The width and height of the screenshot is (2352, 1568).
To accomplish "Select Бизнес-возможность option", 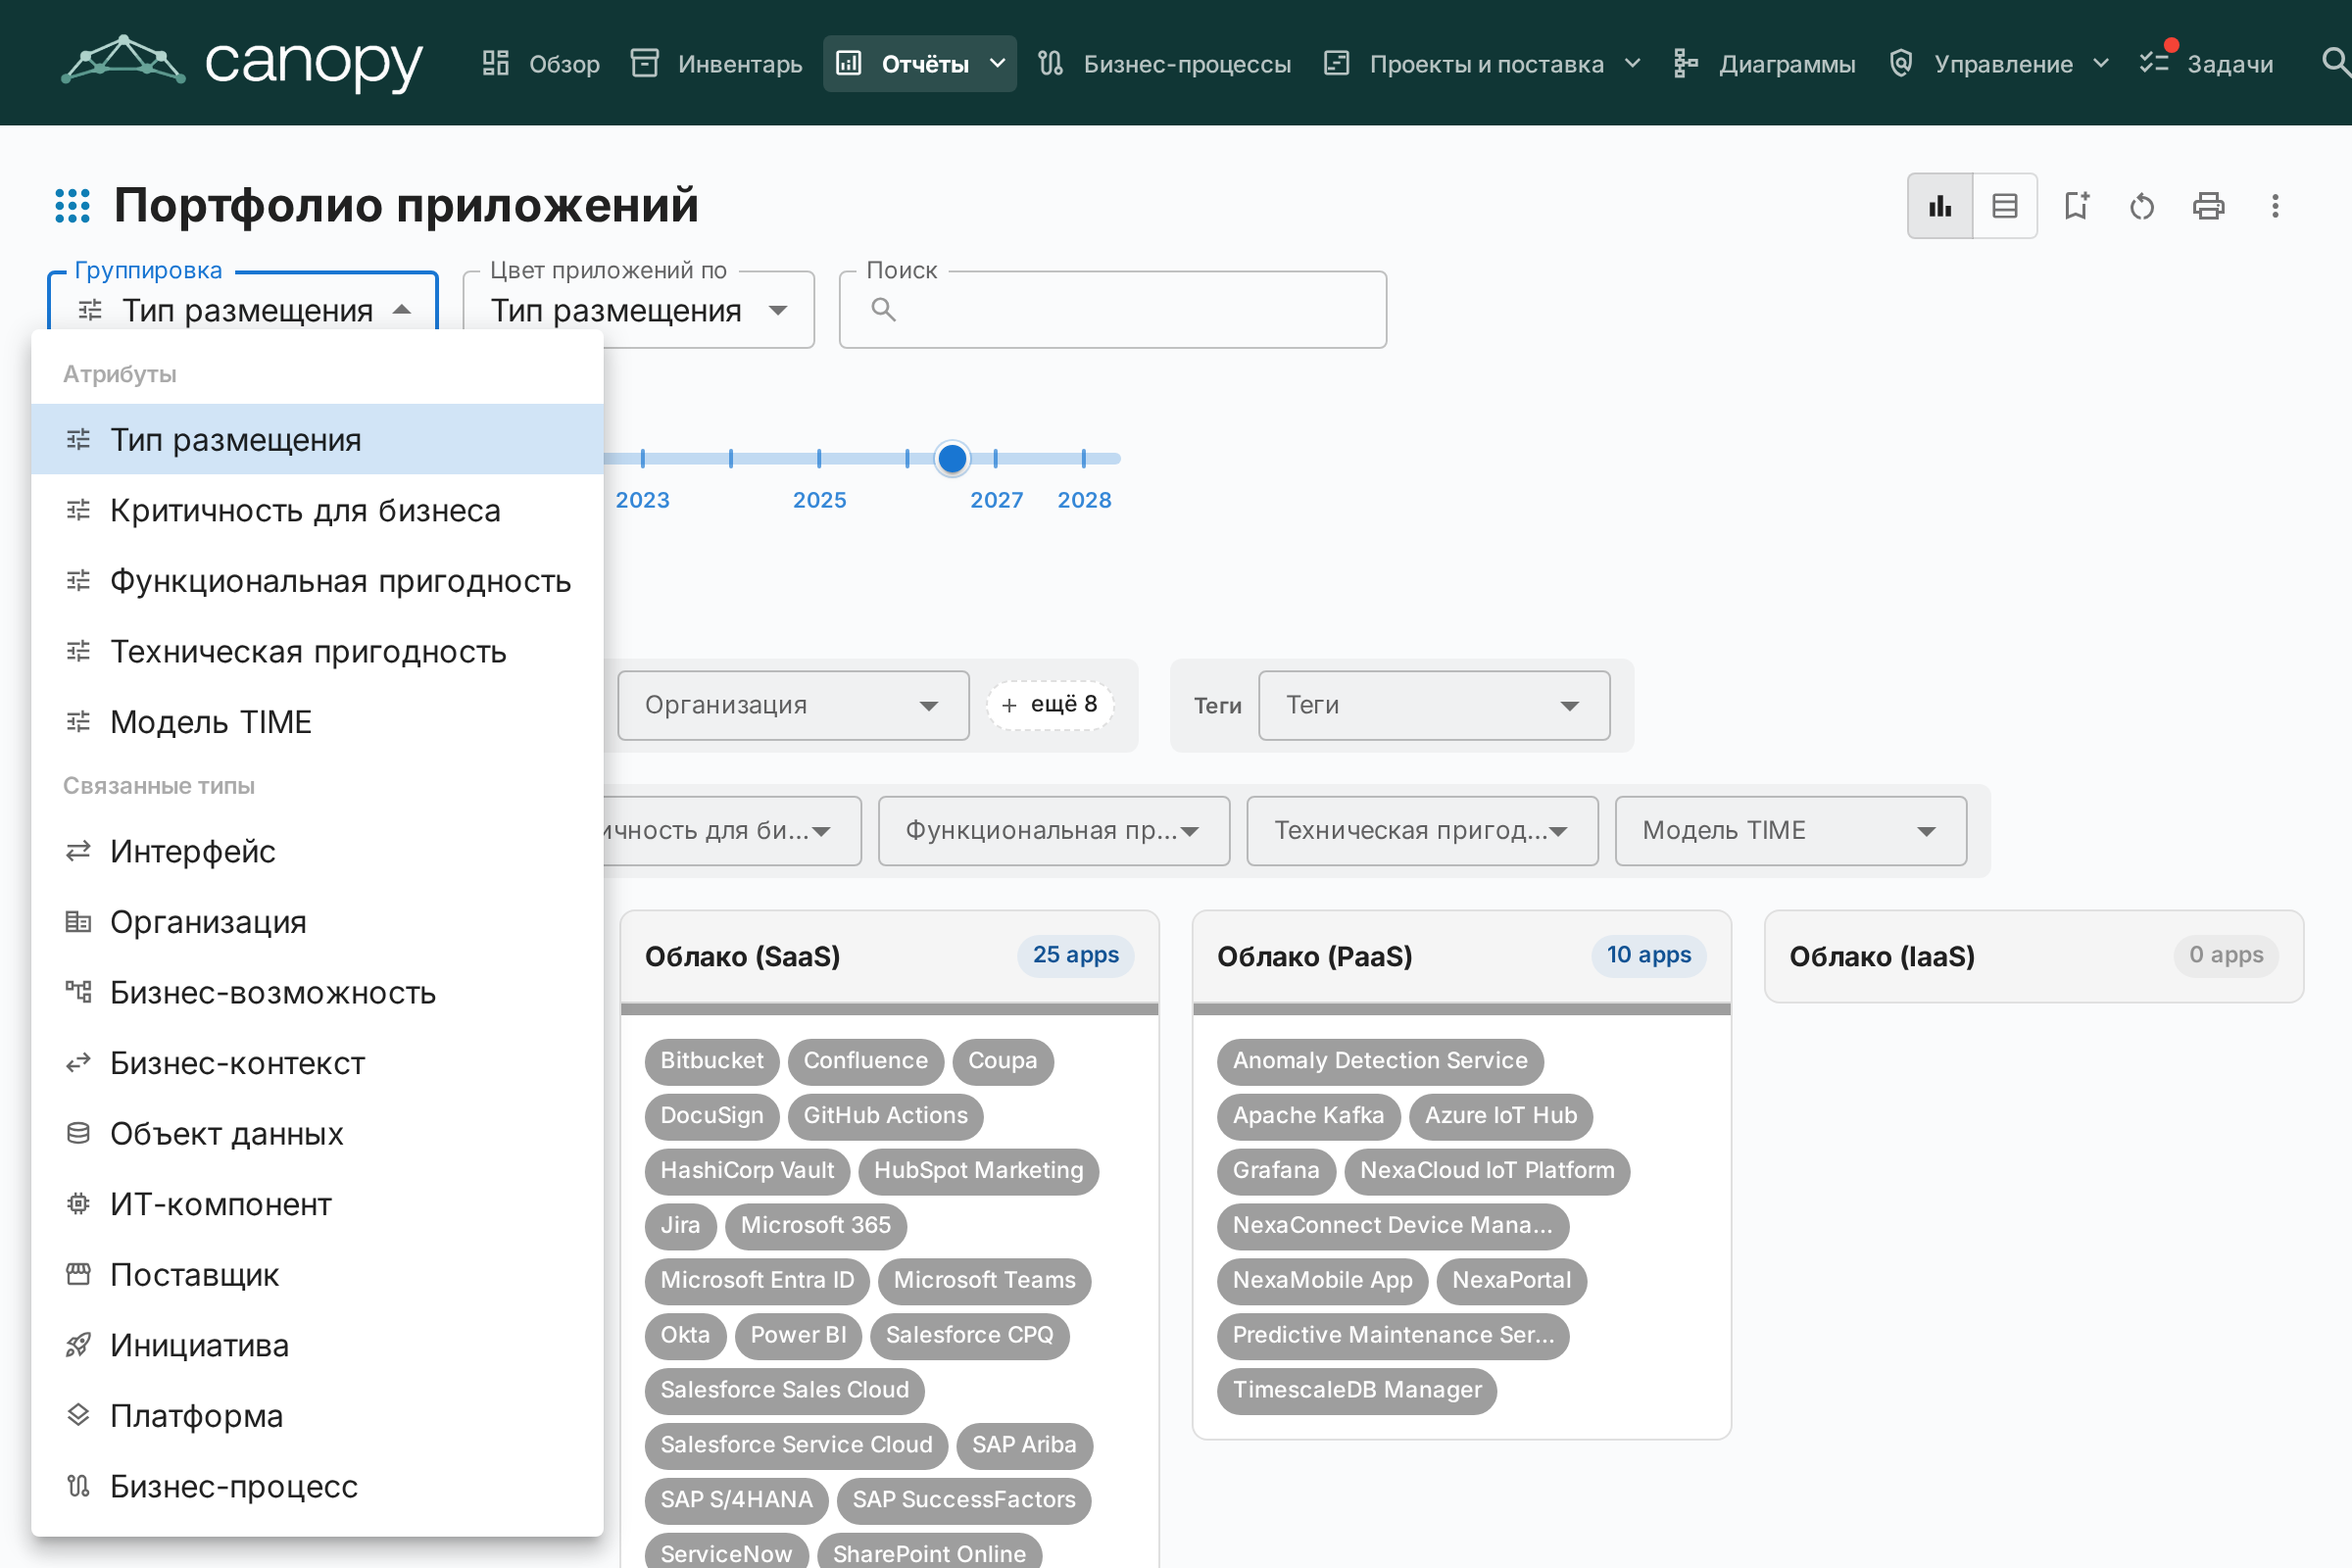I will click(x=317, y=992).
